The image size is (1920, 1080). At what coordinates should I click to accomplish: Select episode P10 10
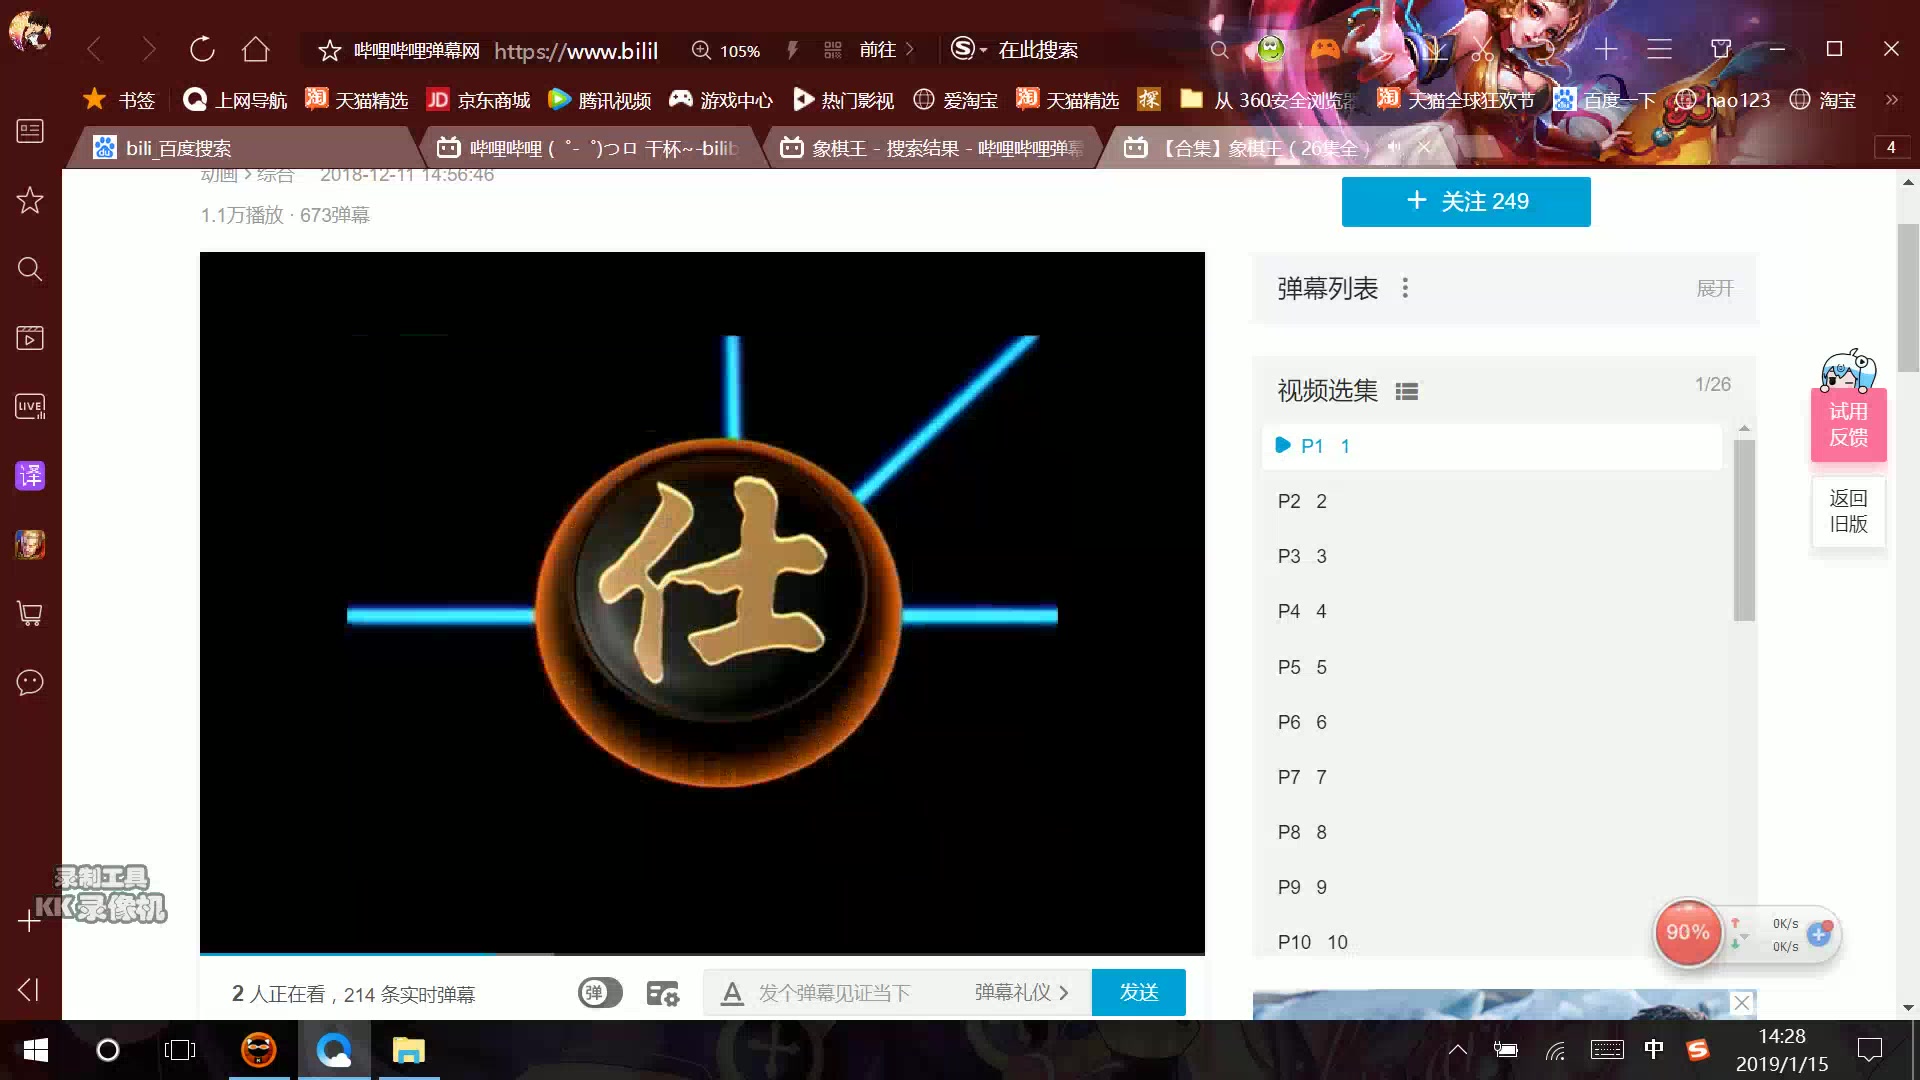tap(1492, 942)
